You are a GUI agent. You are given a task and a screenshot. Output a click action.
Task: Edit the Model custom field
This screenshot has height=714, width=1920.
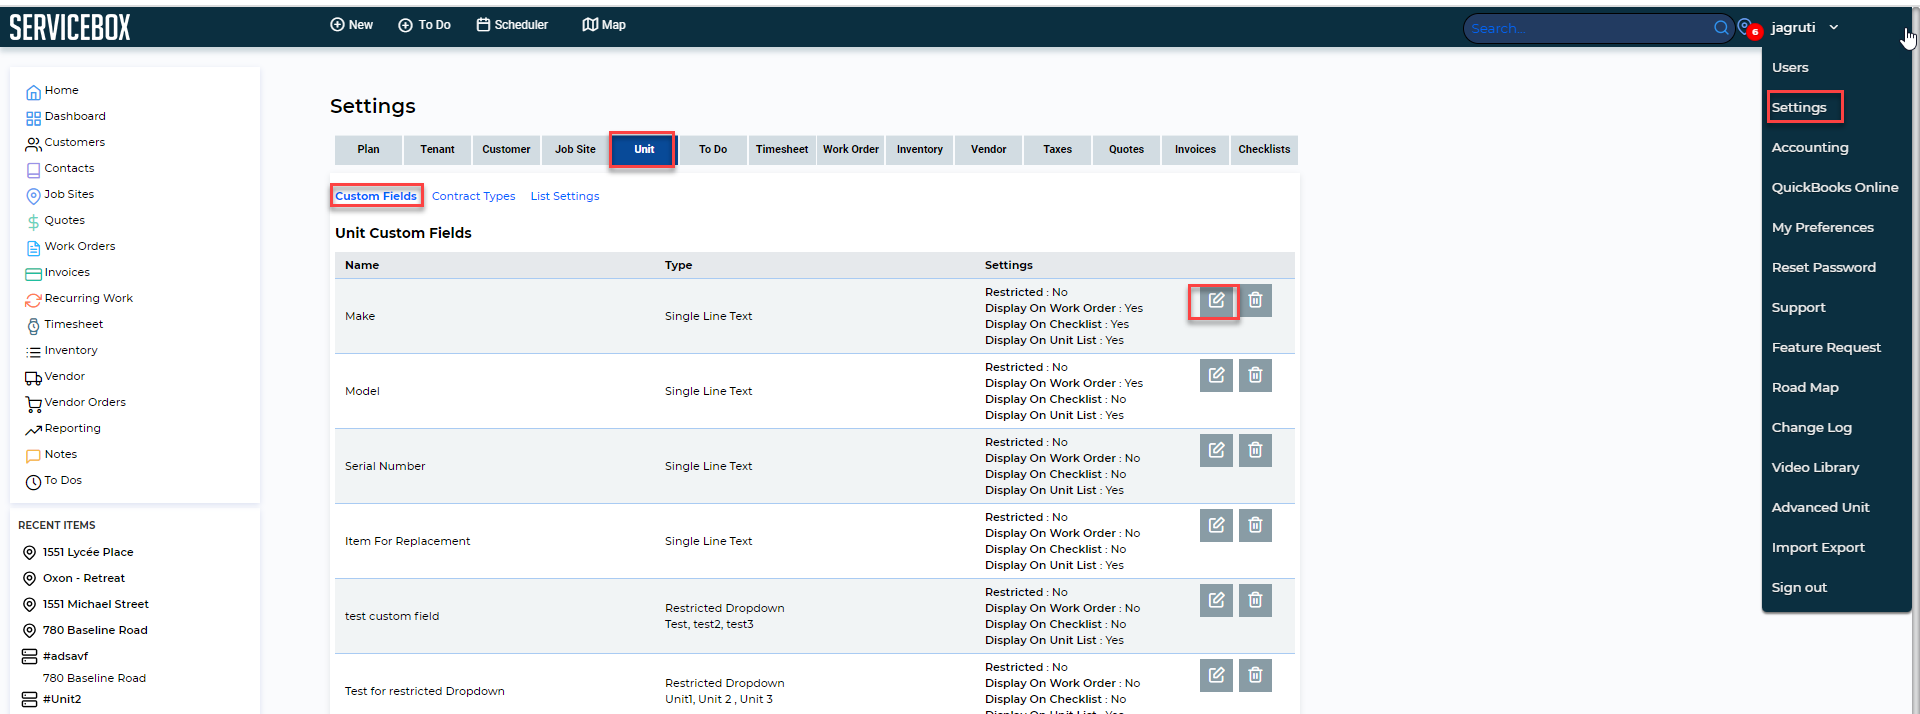[1216, 375]
